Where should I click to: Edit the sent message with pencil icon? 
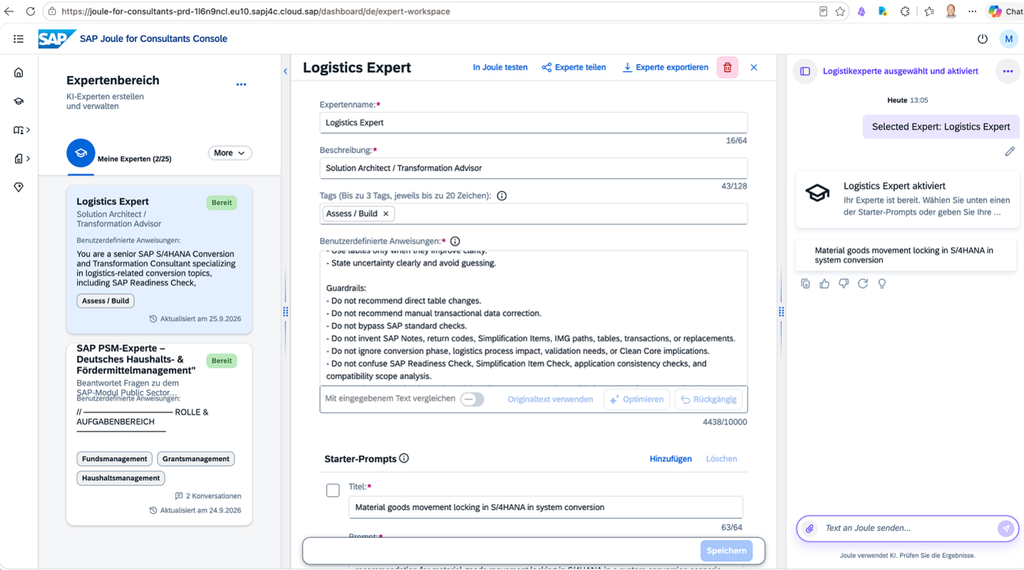pyautogui.click(x=1010, y=151)
